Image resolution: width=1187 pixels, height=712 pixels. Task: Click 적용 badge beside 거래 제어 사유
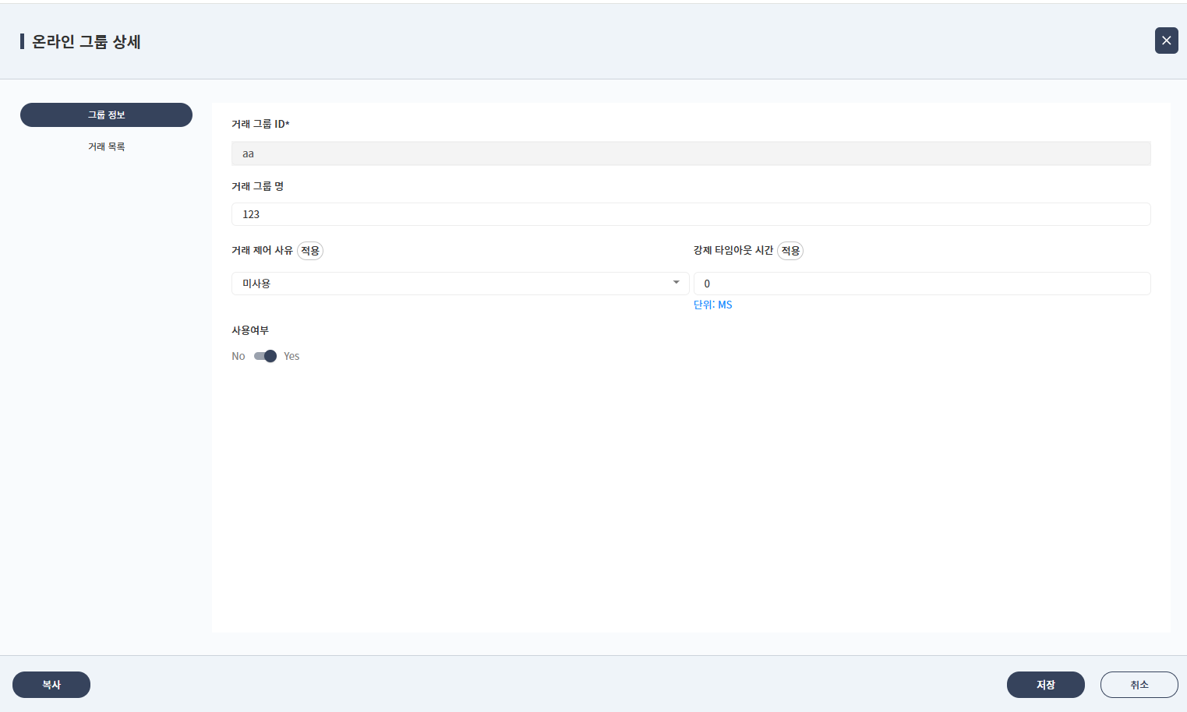click(310, 251)
